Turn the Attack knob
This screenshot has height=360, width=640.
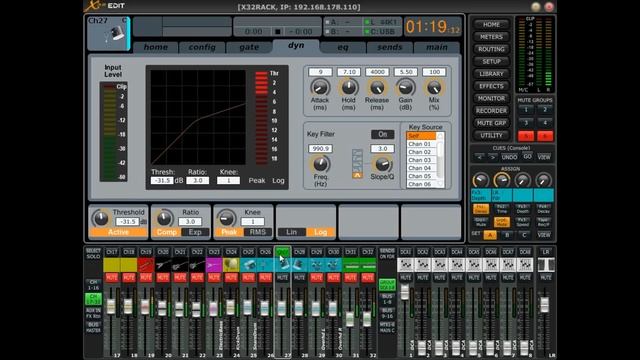(x=320, y=87)
